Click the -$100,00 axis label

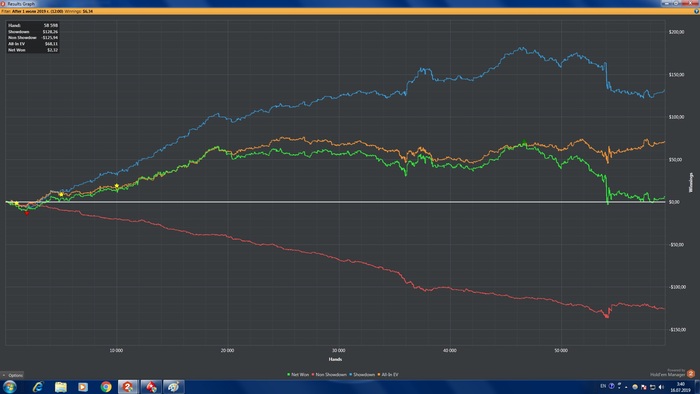[677, 287]
